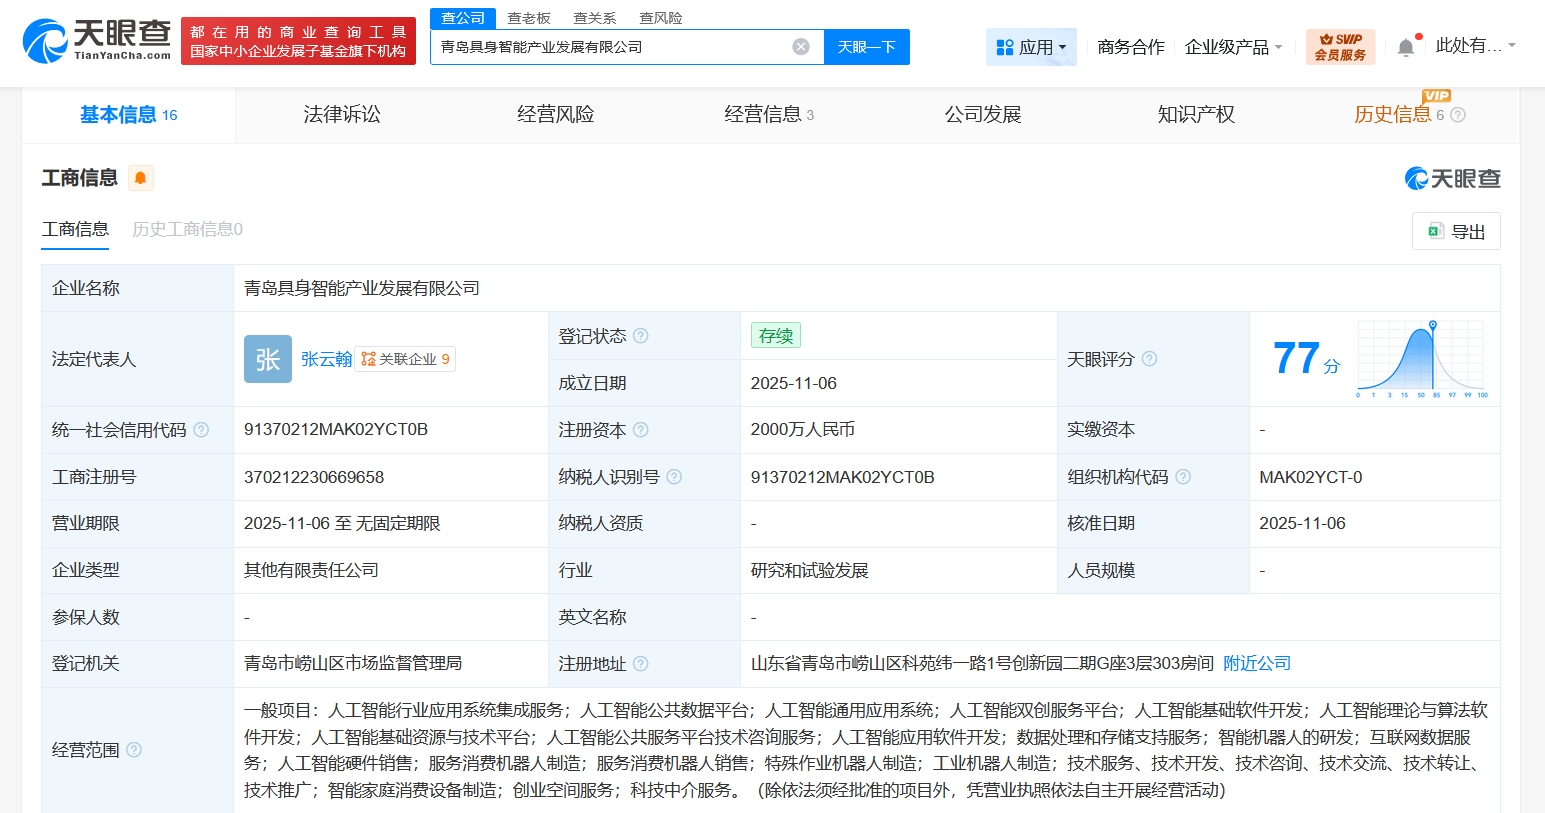Viewport: 1545px width, 813px height.
Task: Click the alert bell next to 工商信息 heading
Action: [x=141, y=177]
